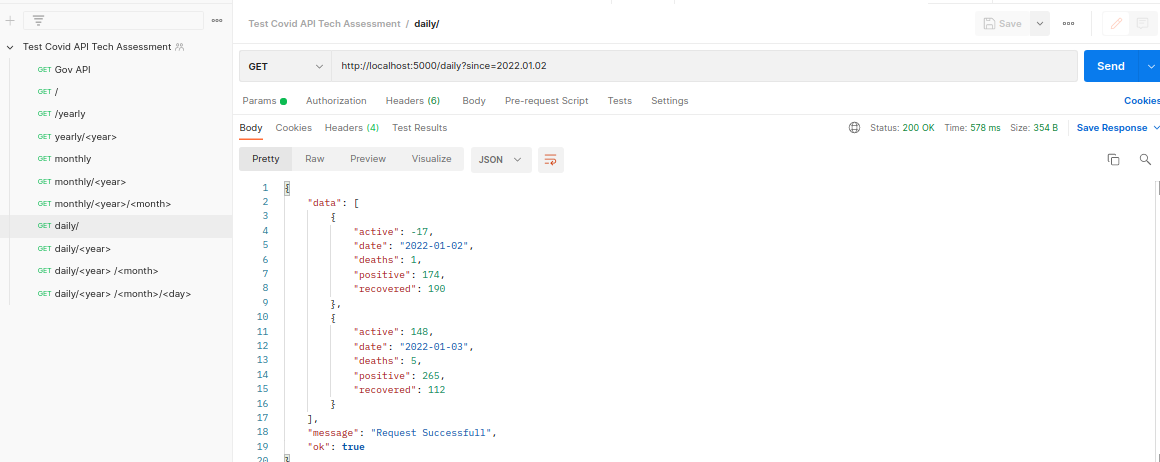Open the Save options dropdown arrow
1160x462 pixels.
(x=1039, y=24)
